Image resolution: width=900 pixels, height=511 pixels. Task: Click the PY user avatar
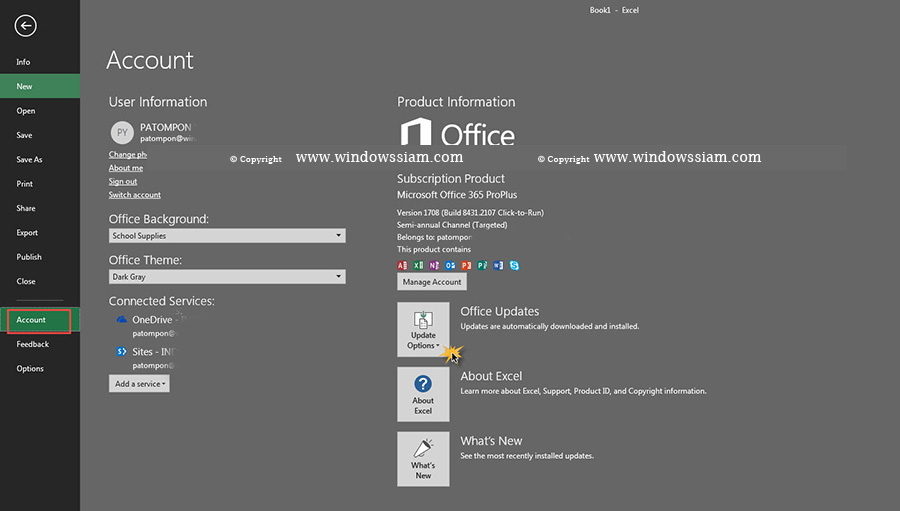122,133
